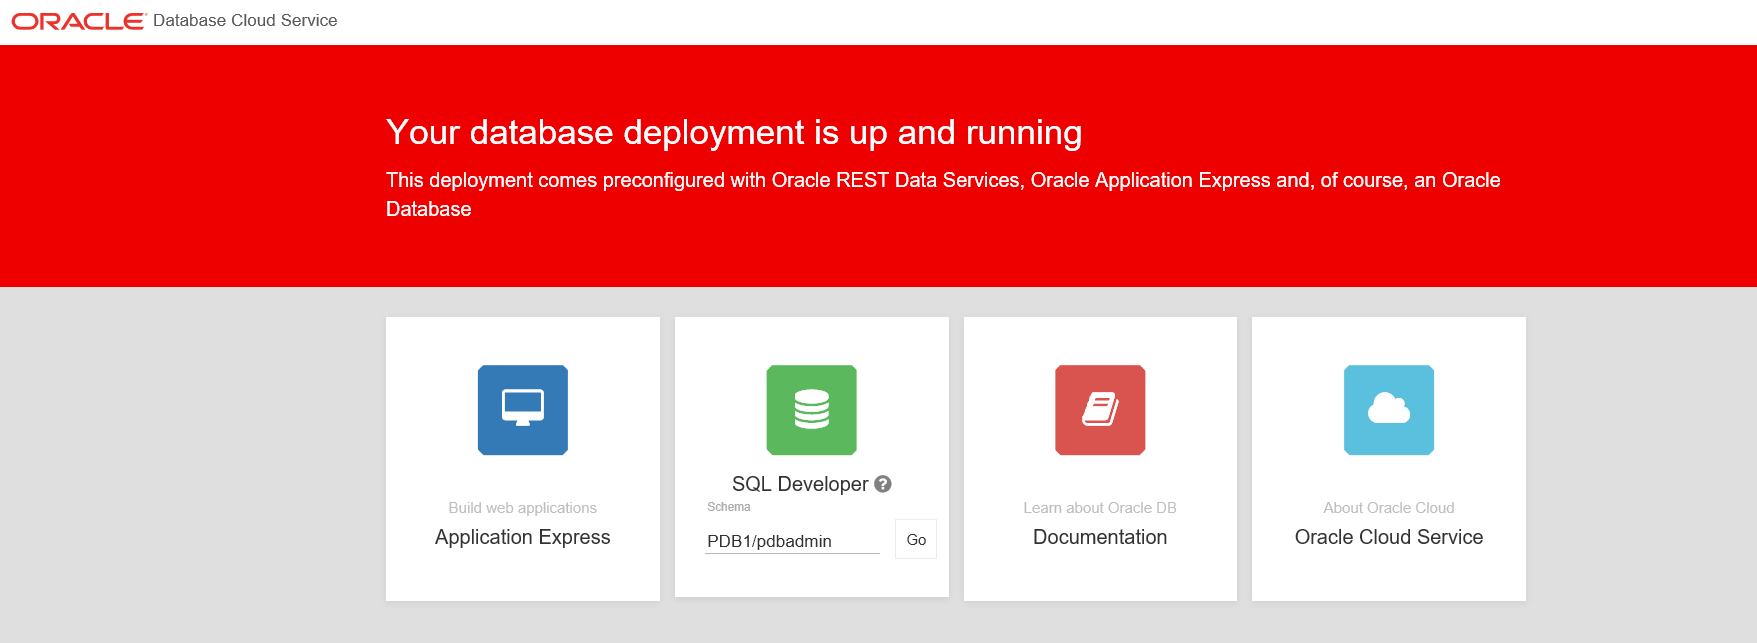Screen dimensions: 1757x643
Task: Click the 'Build web applications' caption
Action: pos(523,508)
